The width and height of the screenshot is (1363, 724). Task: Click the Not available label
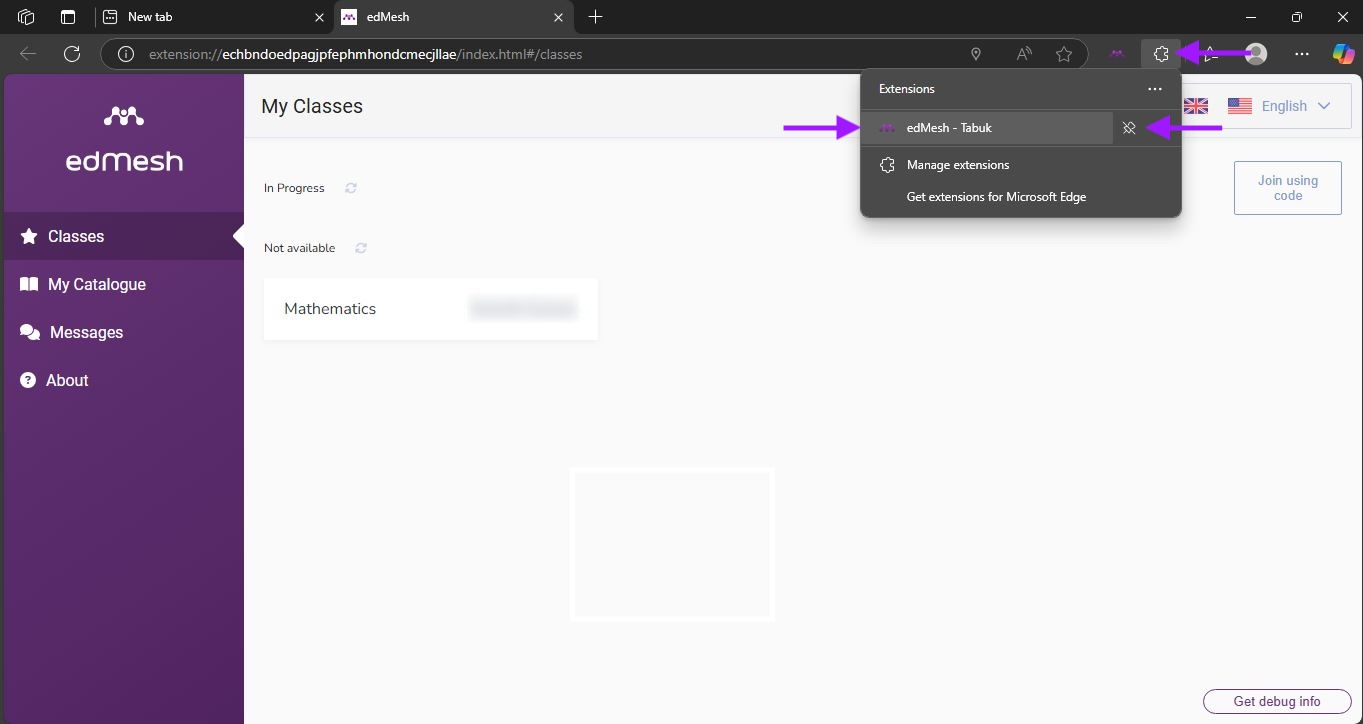[x=300, y=248]
